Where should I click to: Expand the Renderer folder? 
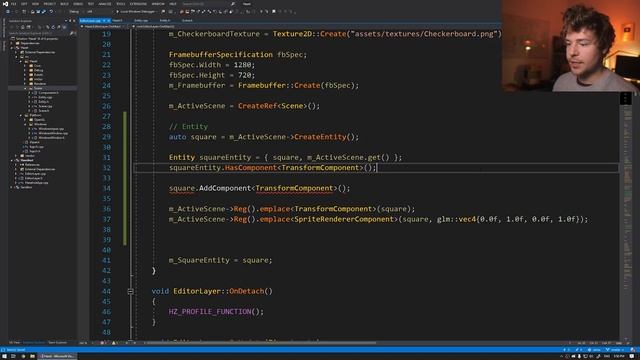(x=24, y=84)
